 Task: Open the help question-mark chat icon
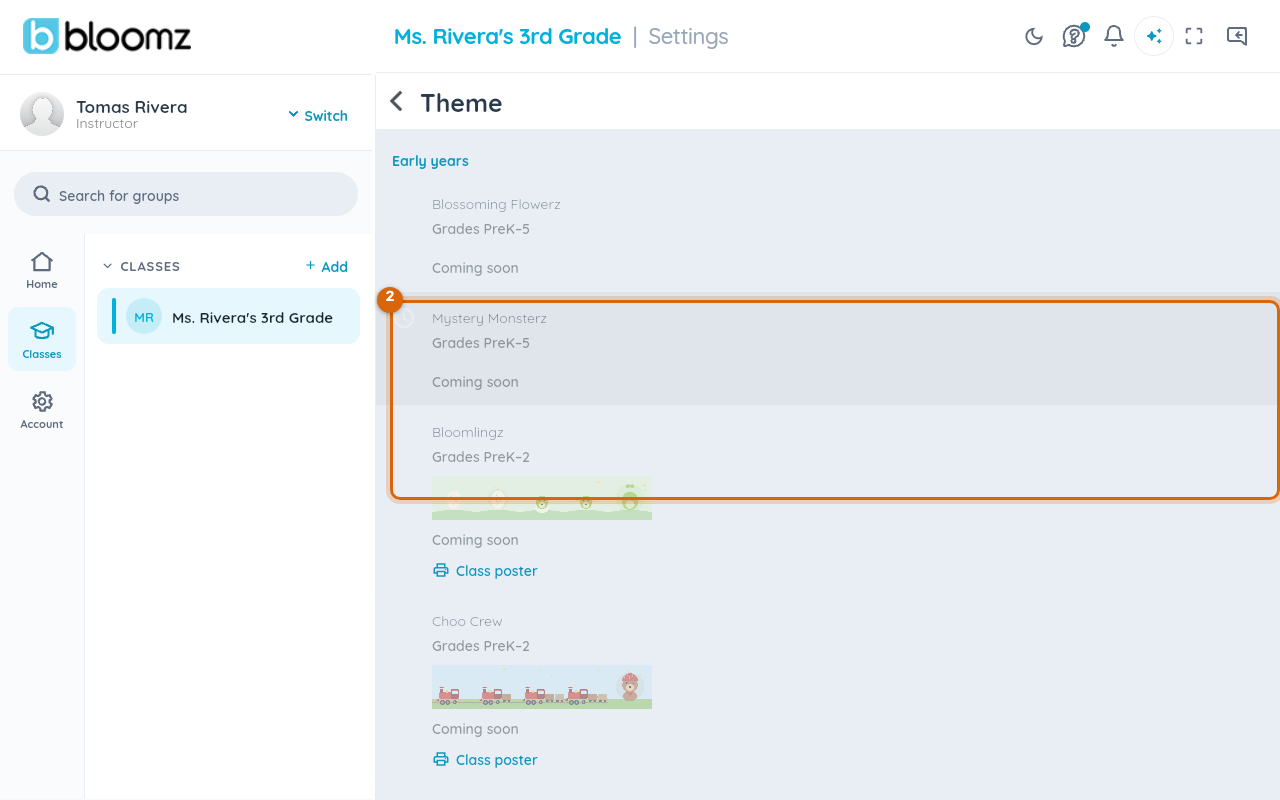tap(1074, 36)
